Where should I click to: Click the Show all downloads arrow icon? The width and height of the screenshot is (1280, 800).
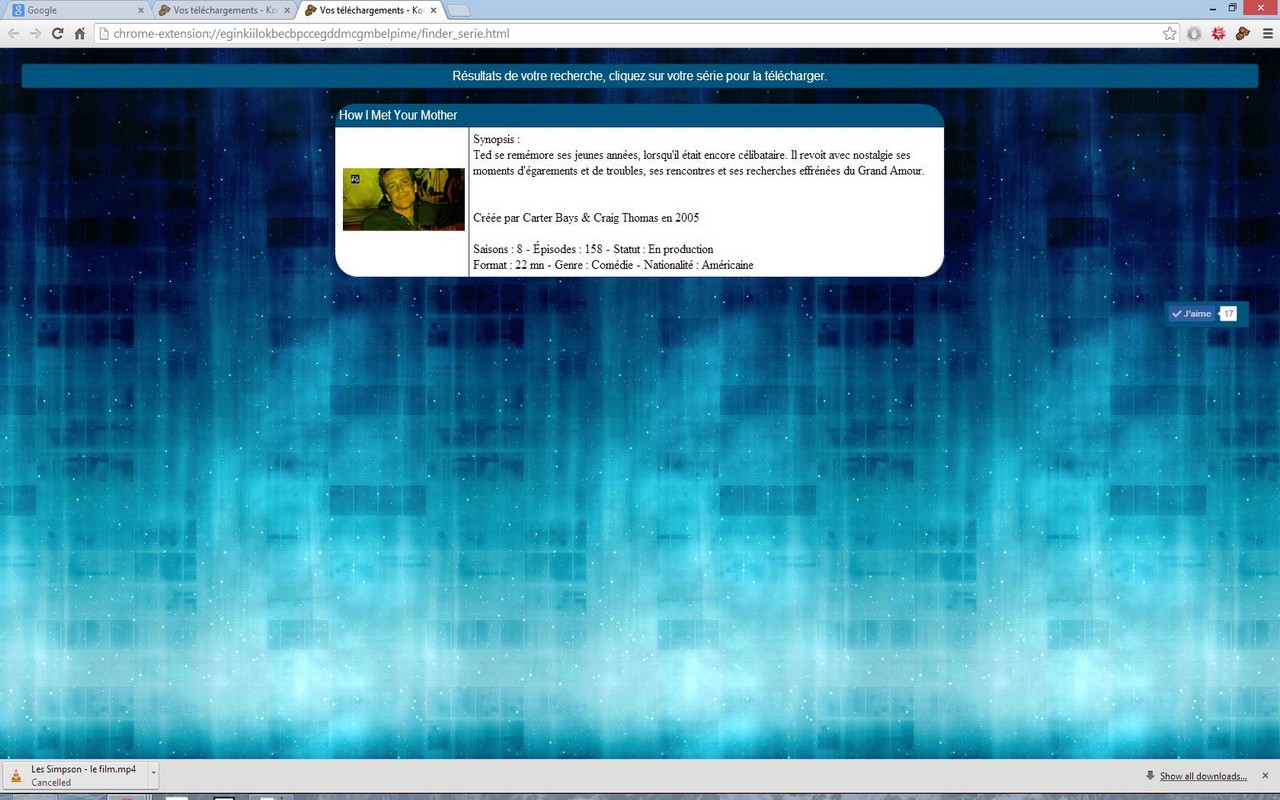(x=1151, y=776)
